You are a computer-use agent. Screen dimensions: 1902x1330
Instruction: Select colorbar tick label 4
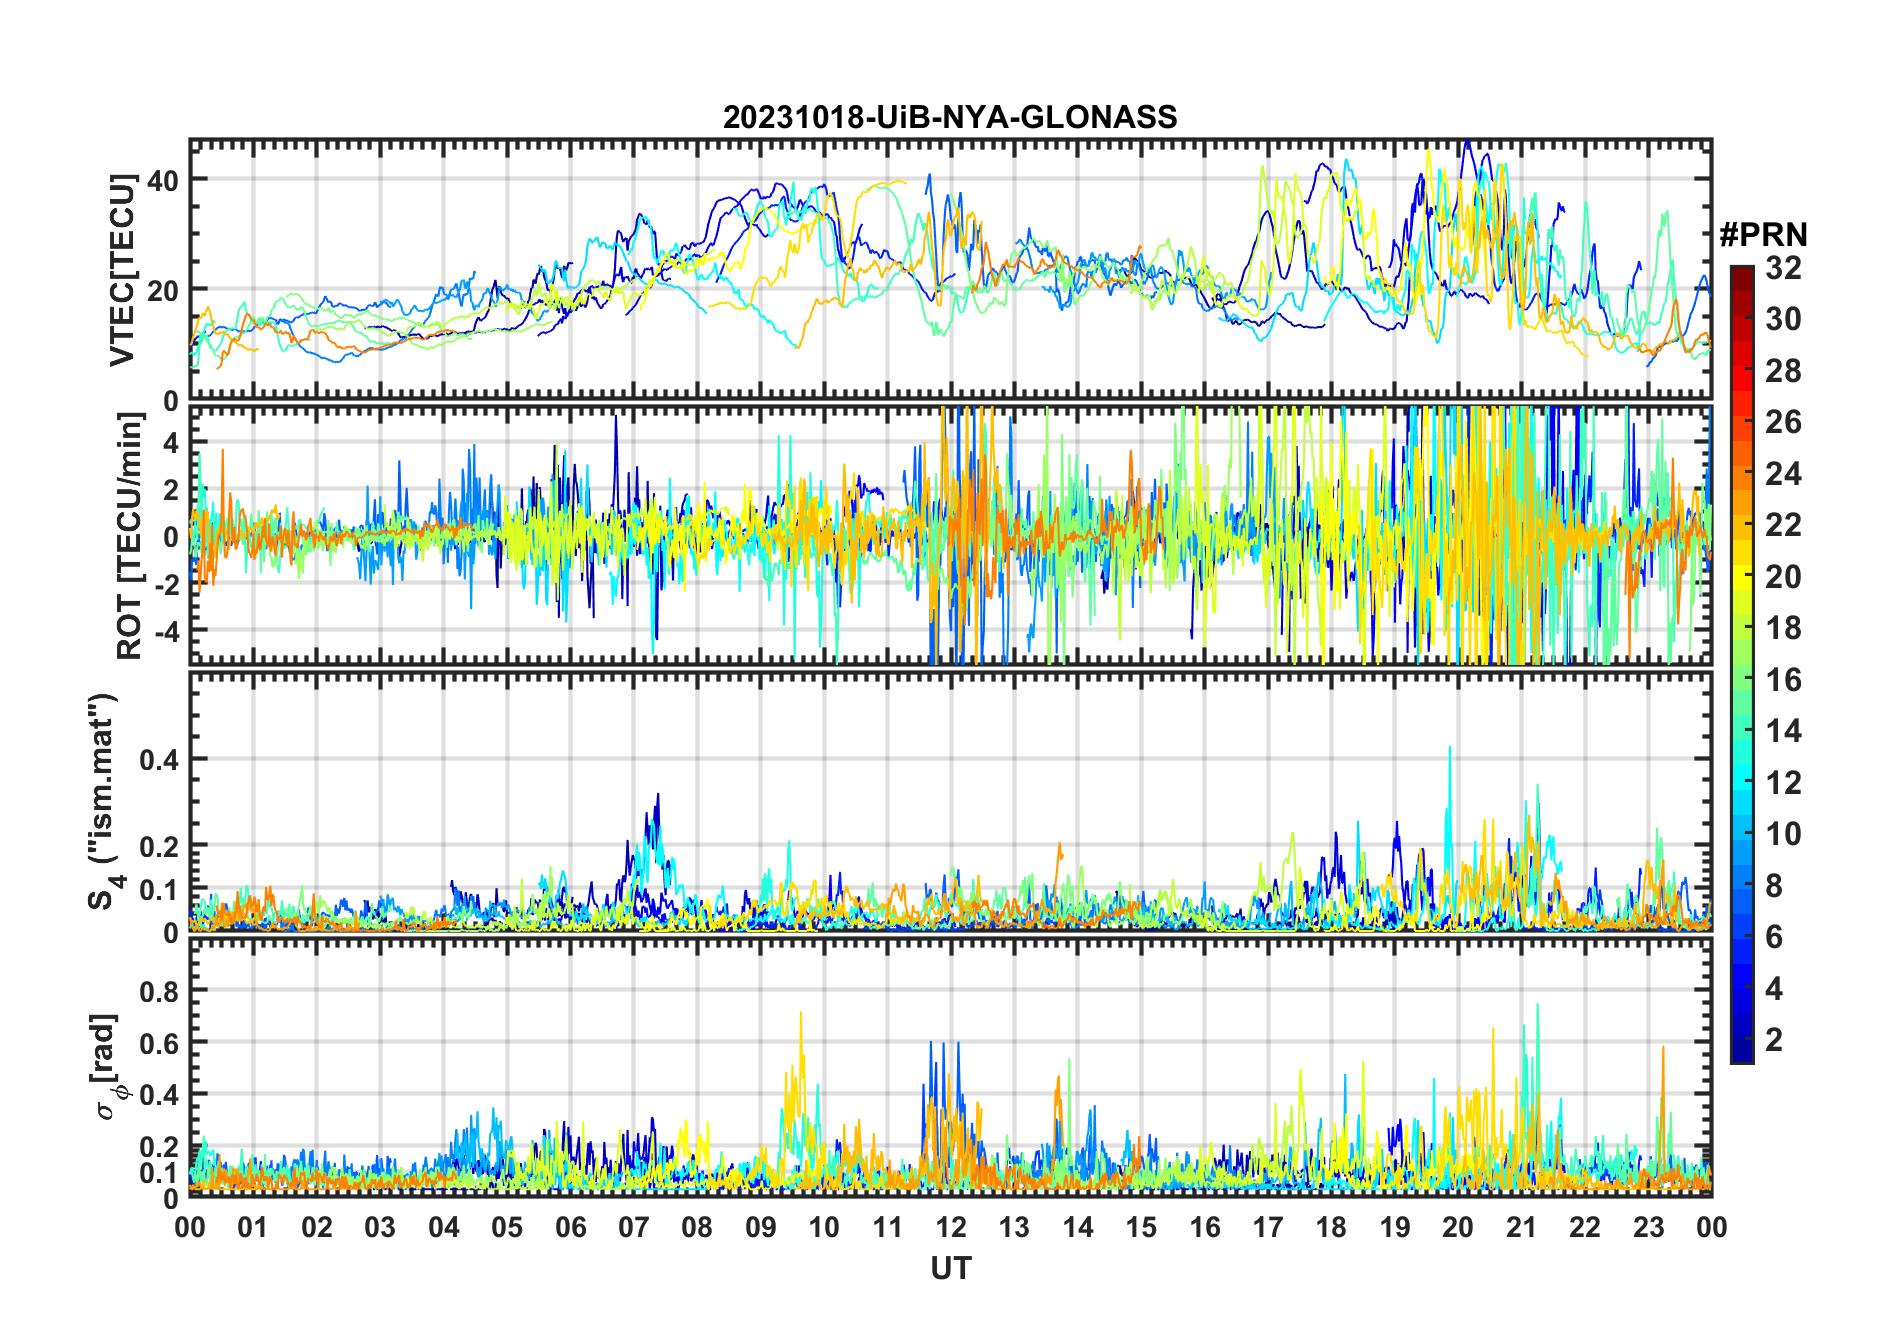(x=1774, y=989)
